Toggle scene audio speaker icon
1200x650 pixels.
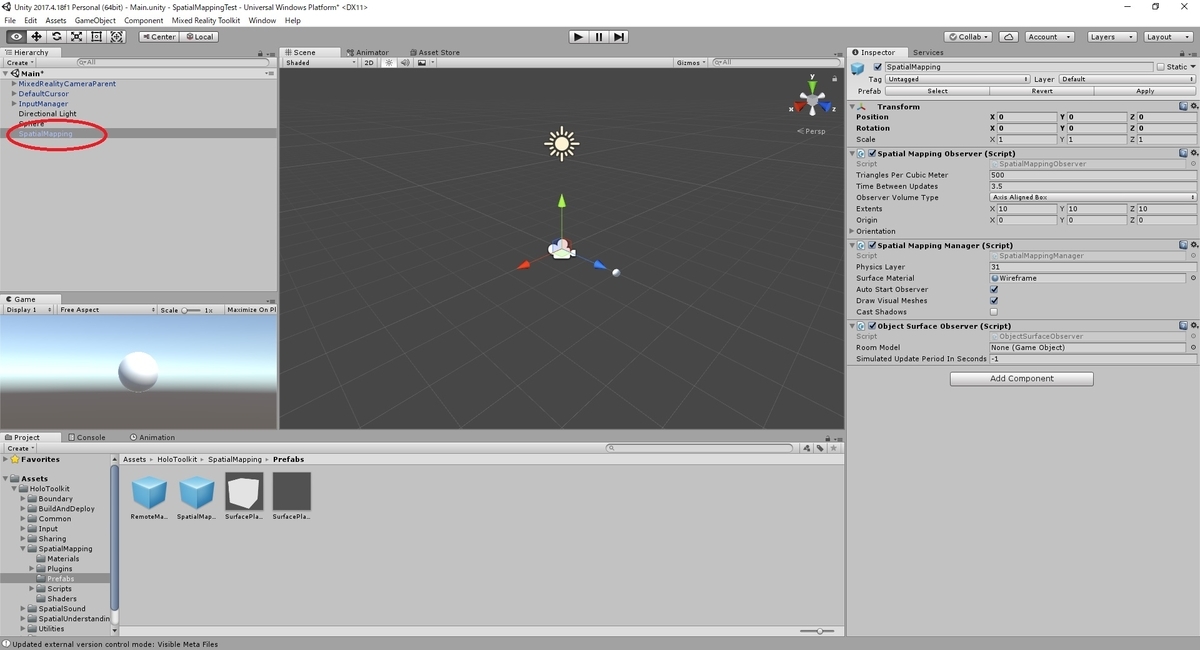click(x=405, y=62)
